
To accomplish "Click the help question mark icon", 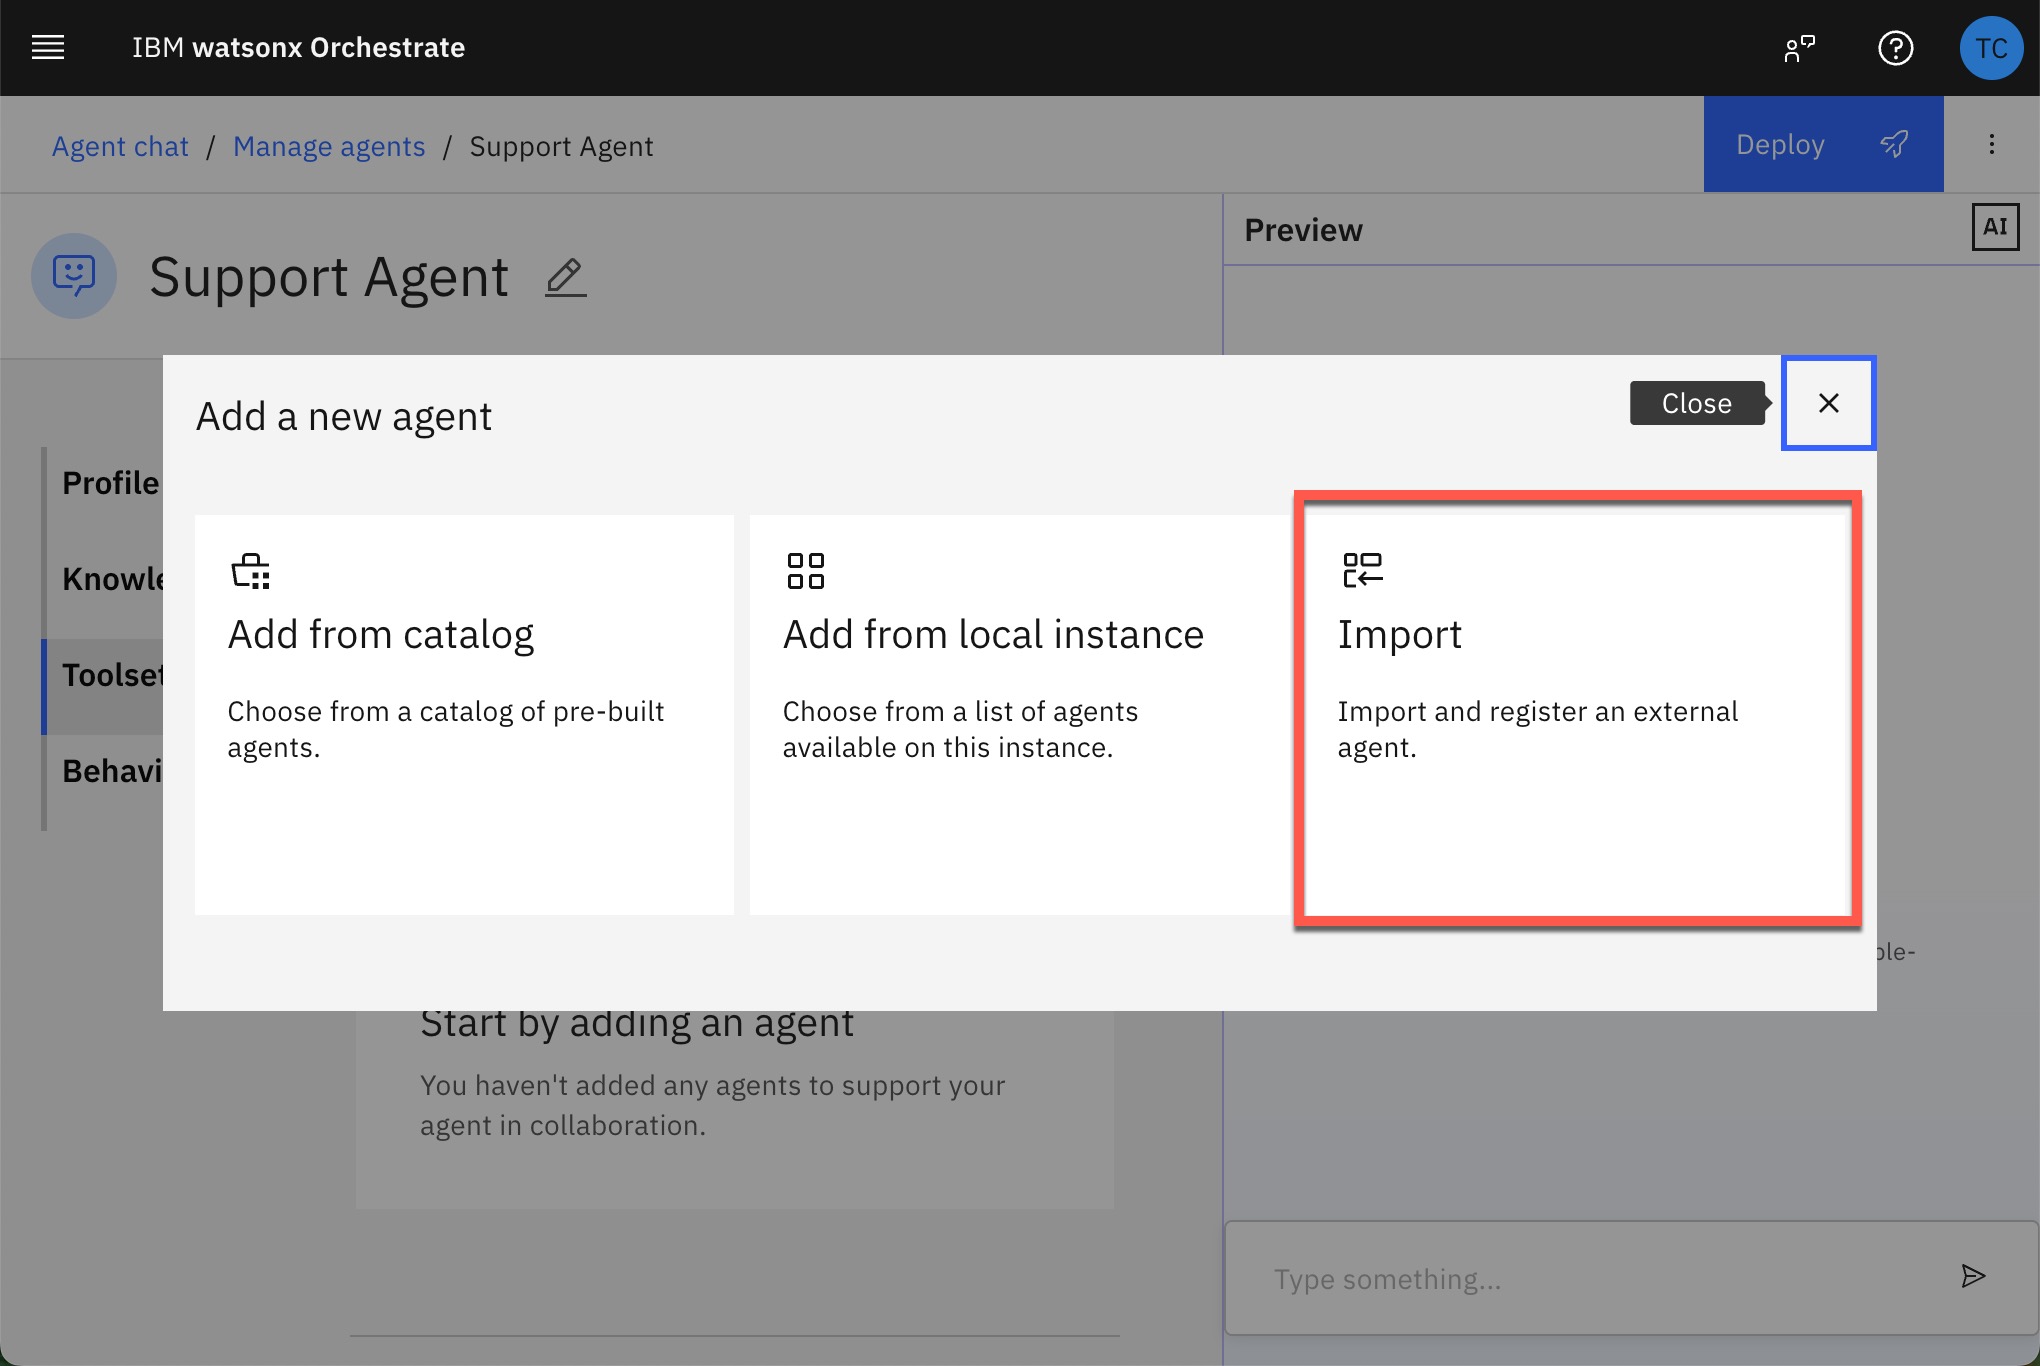I will [1896, 48].
